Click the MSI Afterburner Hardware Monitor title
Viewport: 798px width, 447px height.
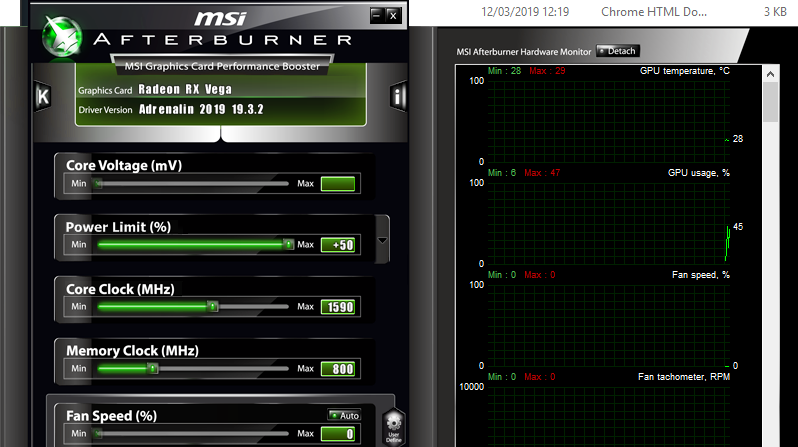click(x=524, y=51)
